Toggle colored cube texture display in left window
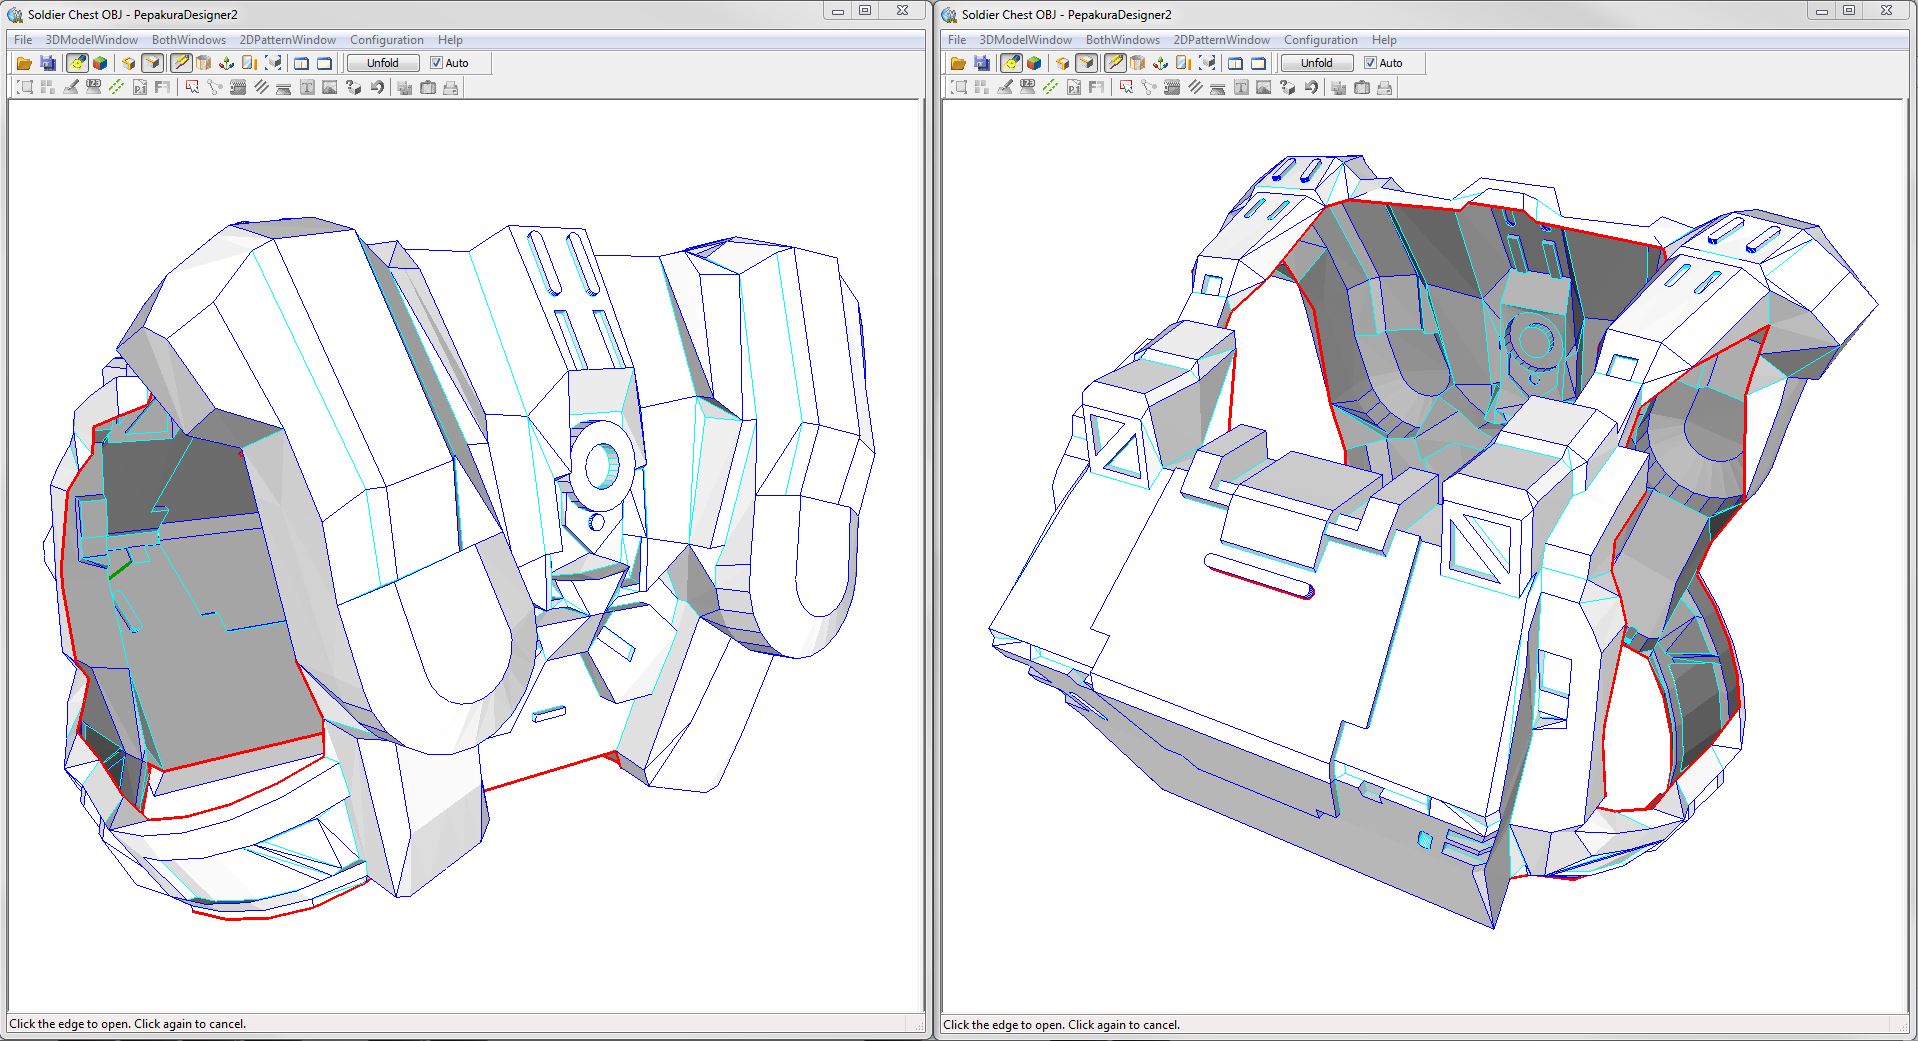Image resolution: width=1918 pixels, height=1041 pixels. click(x=100, y=63)
